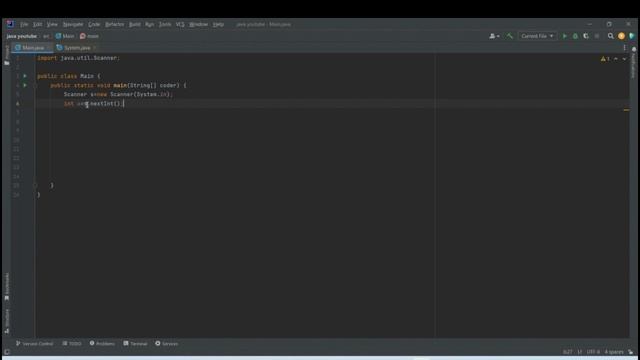
Task: Open the View menu
Action: click(52, 24)
